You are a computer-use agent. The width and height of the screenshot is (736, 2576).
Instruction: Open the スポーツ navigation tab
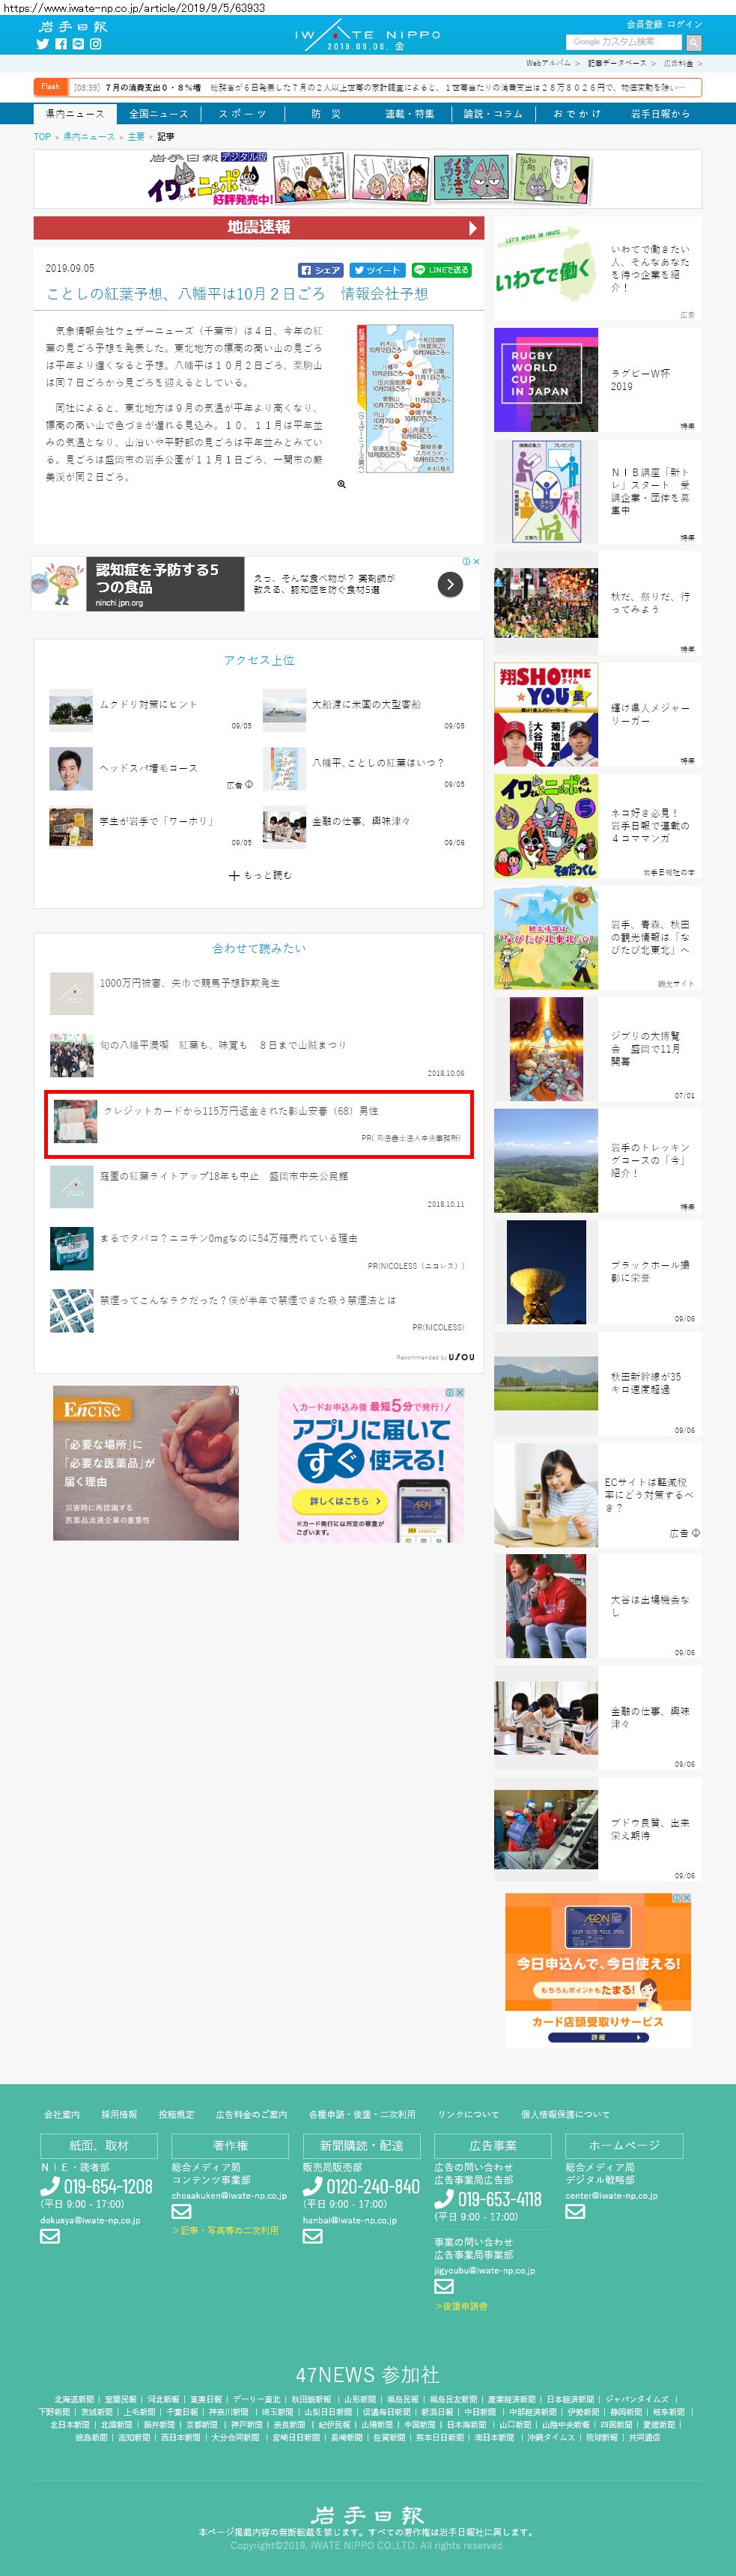243,114
